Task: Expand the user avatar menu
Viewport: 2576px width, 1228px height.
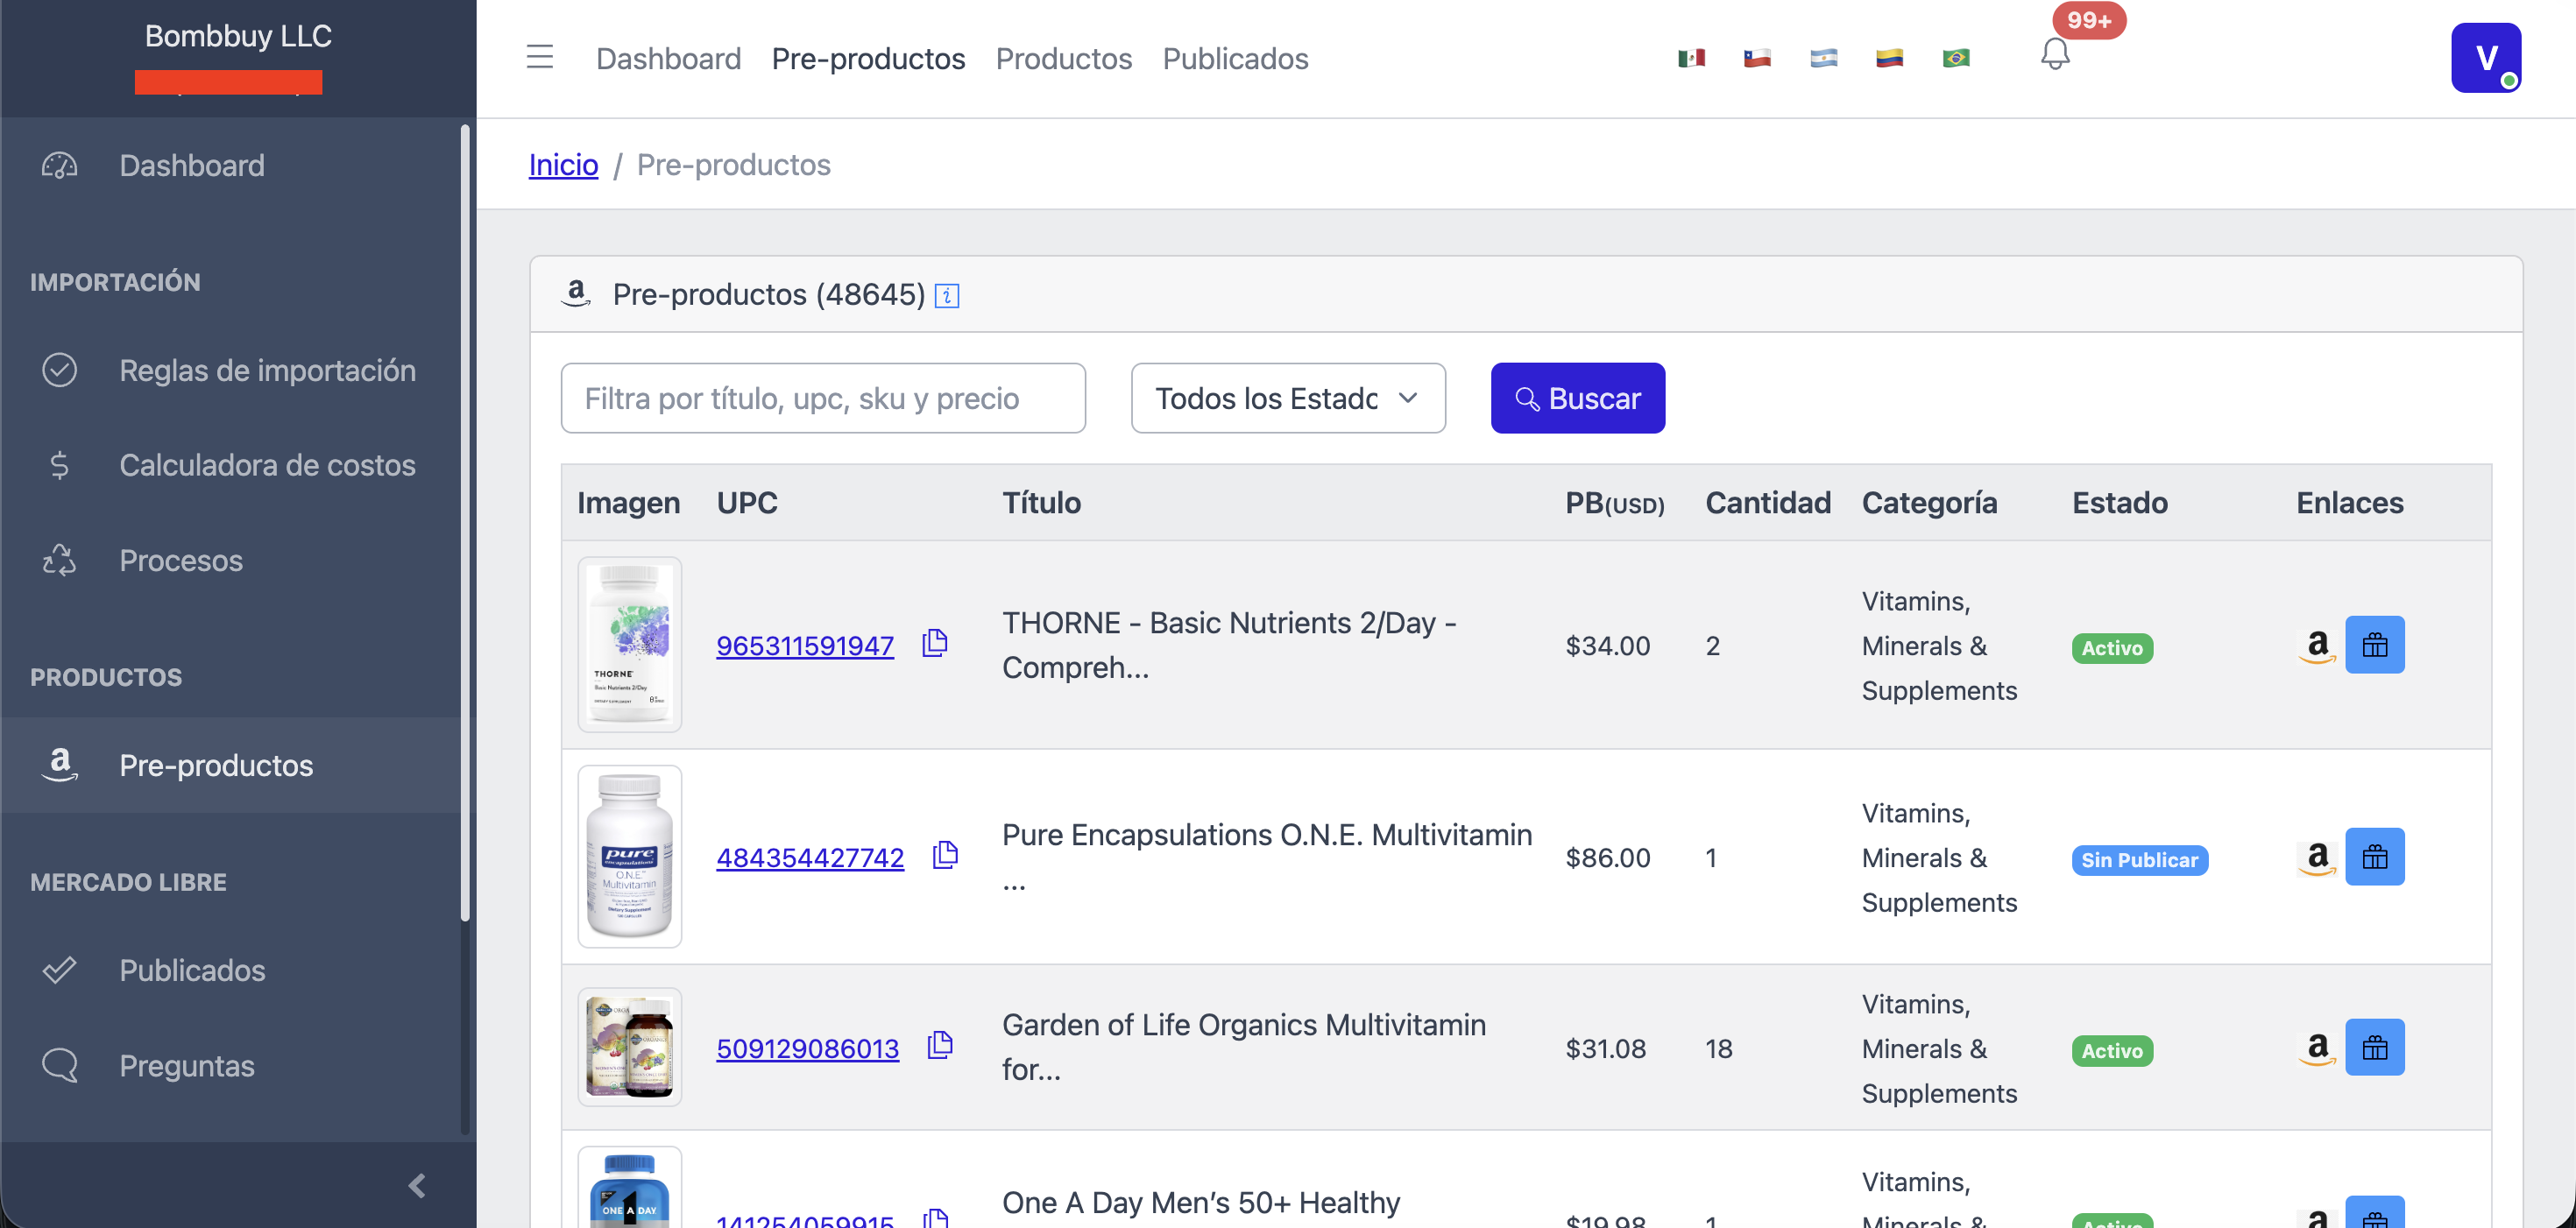Action: [2484, 57]
